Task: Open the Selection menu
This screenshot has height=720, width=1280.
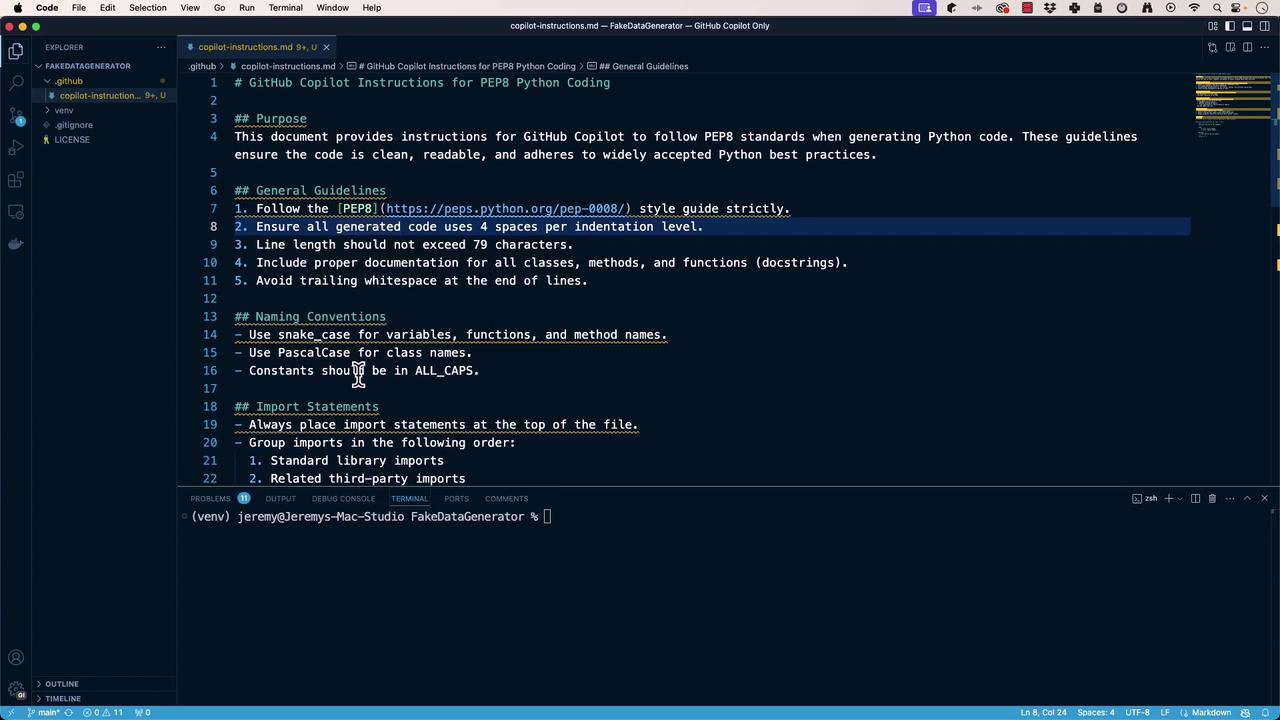Action: 147,8
